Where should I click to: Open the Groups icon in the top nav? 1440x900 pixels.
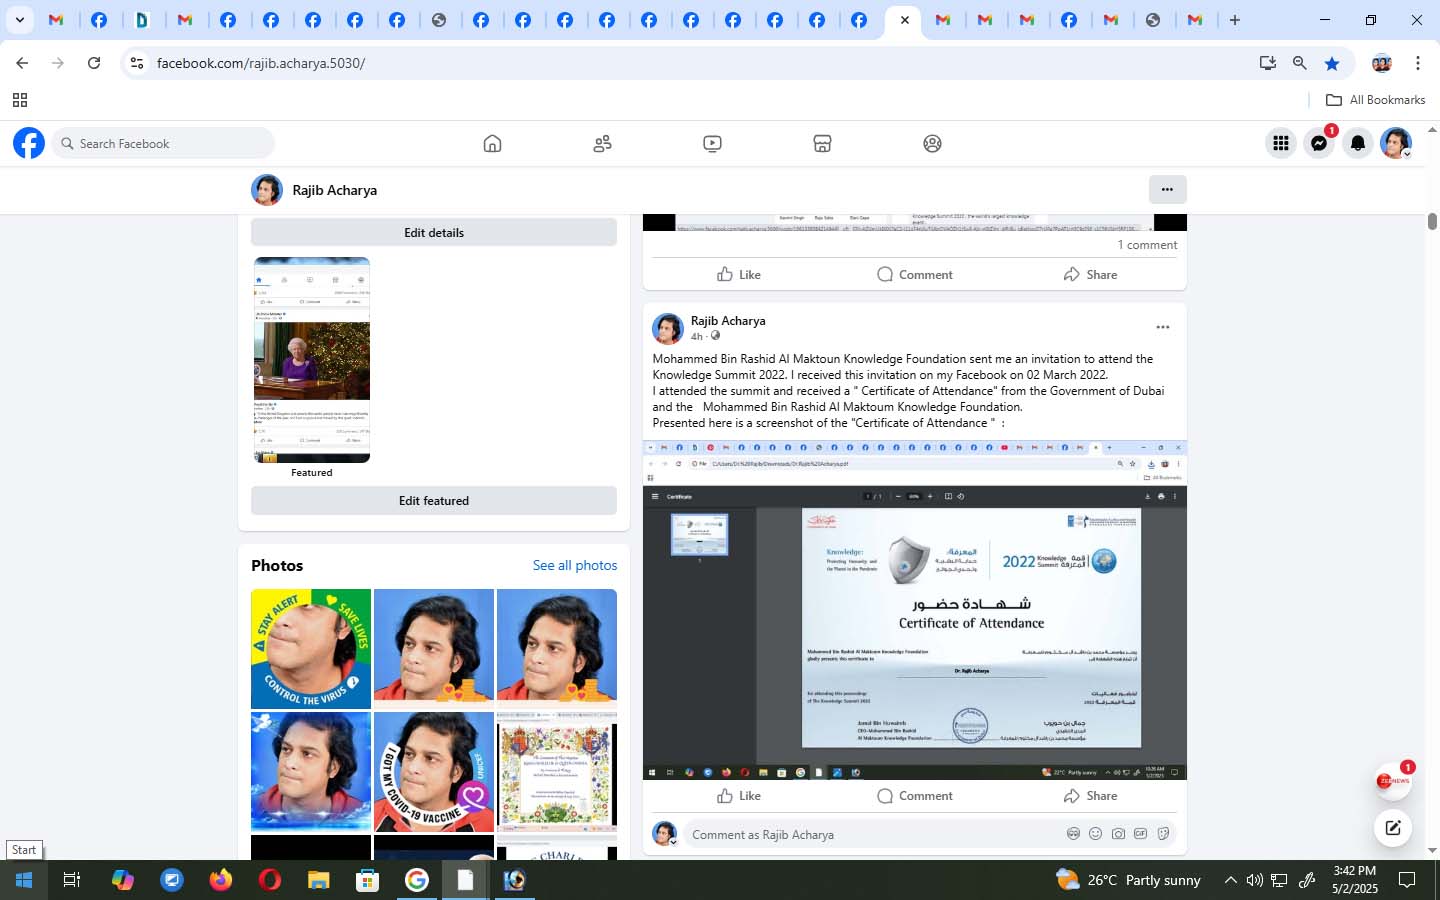932,143
